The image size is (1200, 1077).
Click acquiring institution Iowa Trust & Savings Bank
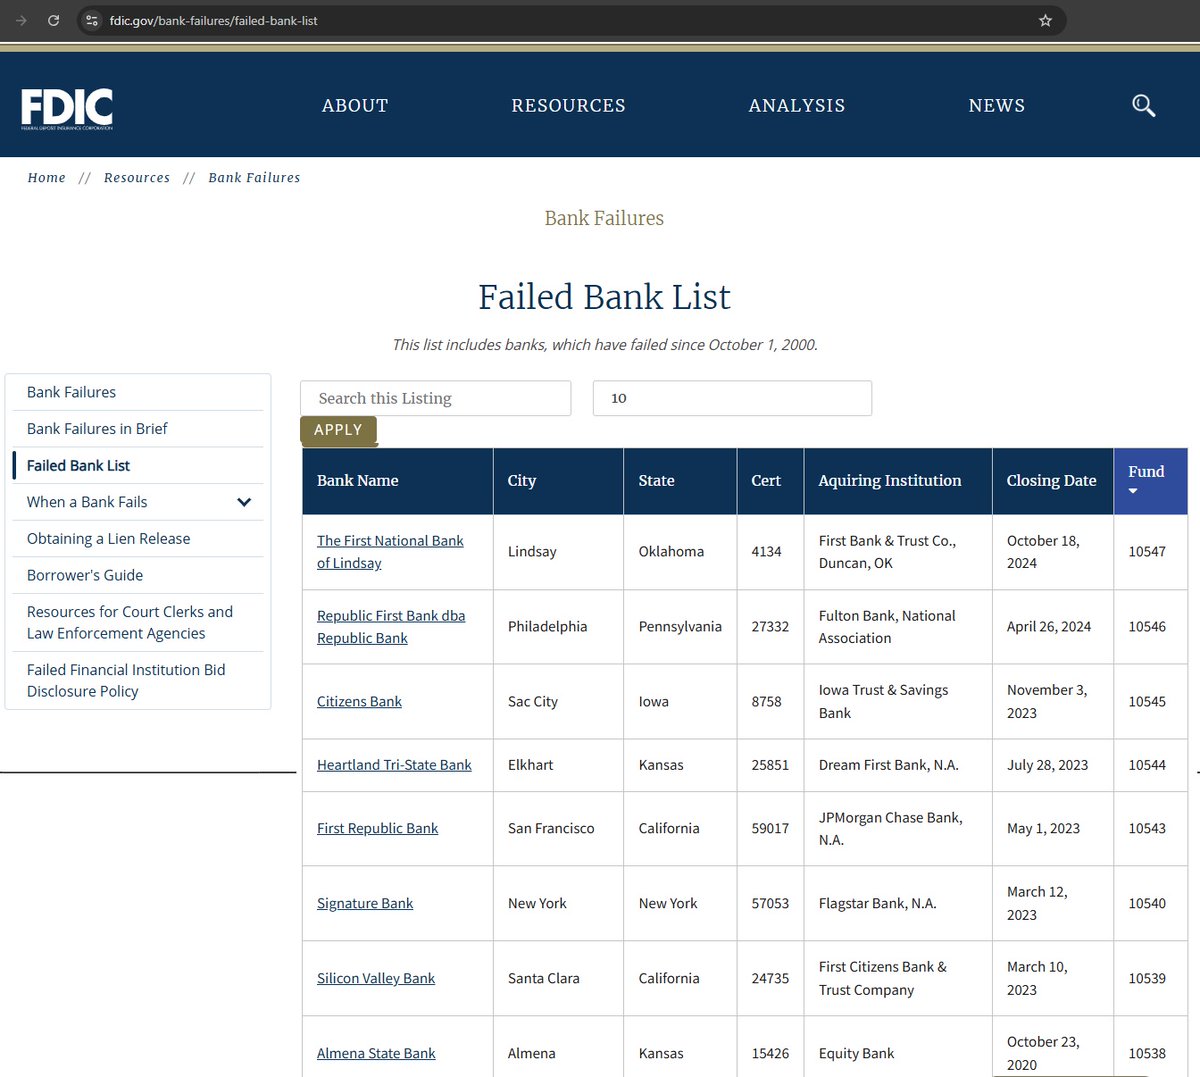883,701
